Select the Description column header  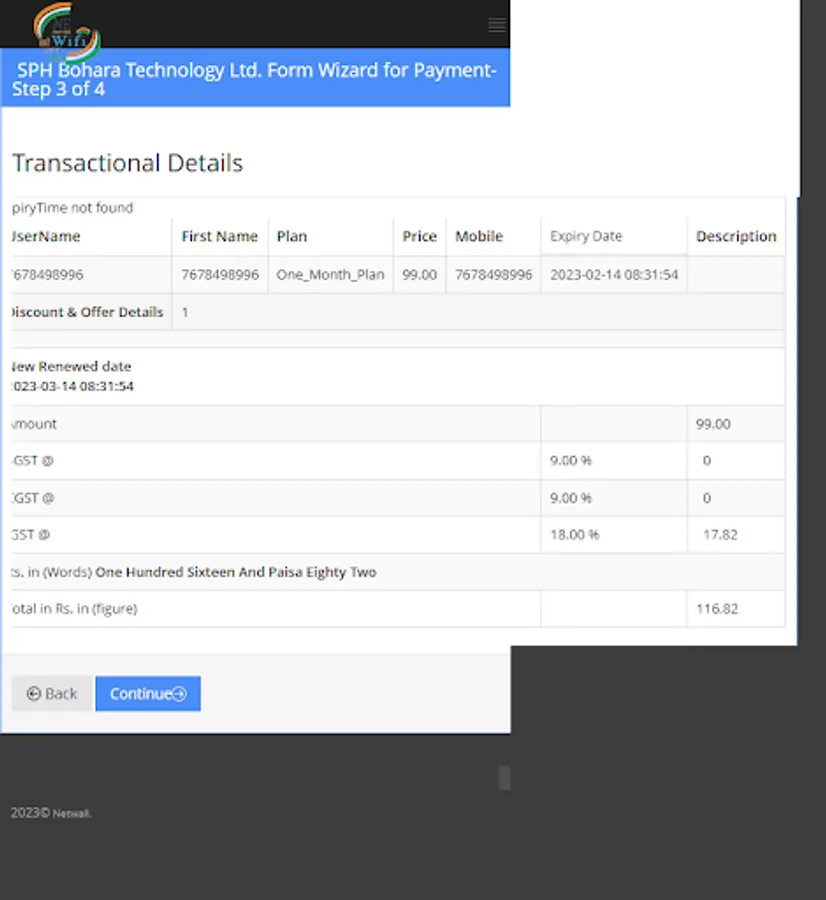(736, 236)
